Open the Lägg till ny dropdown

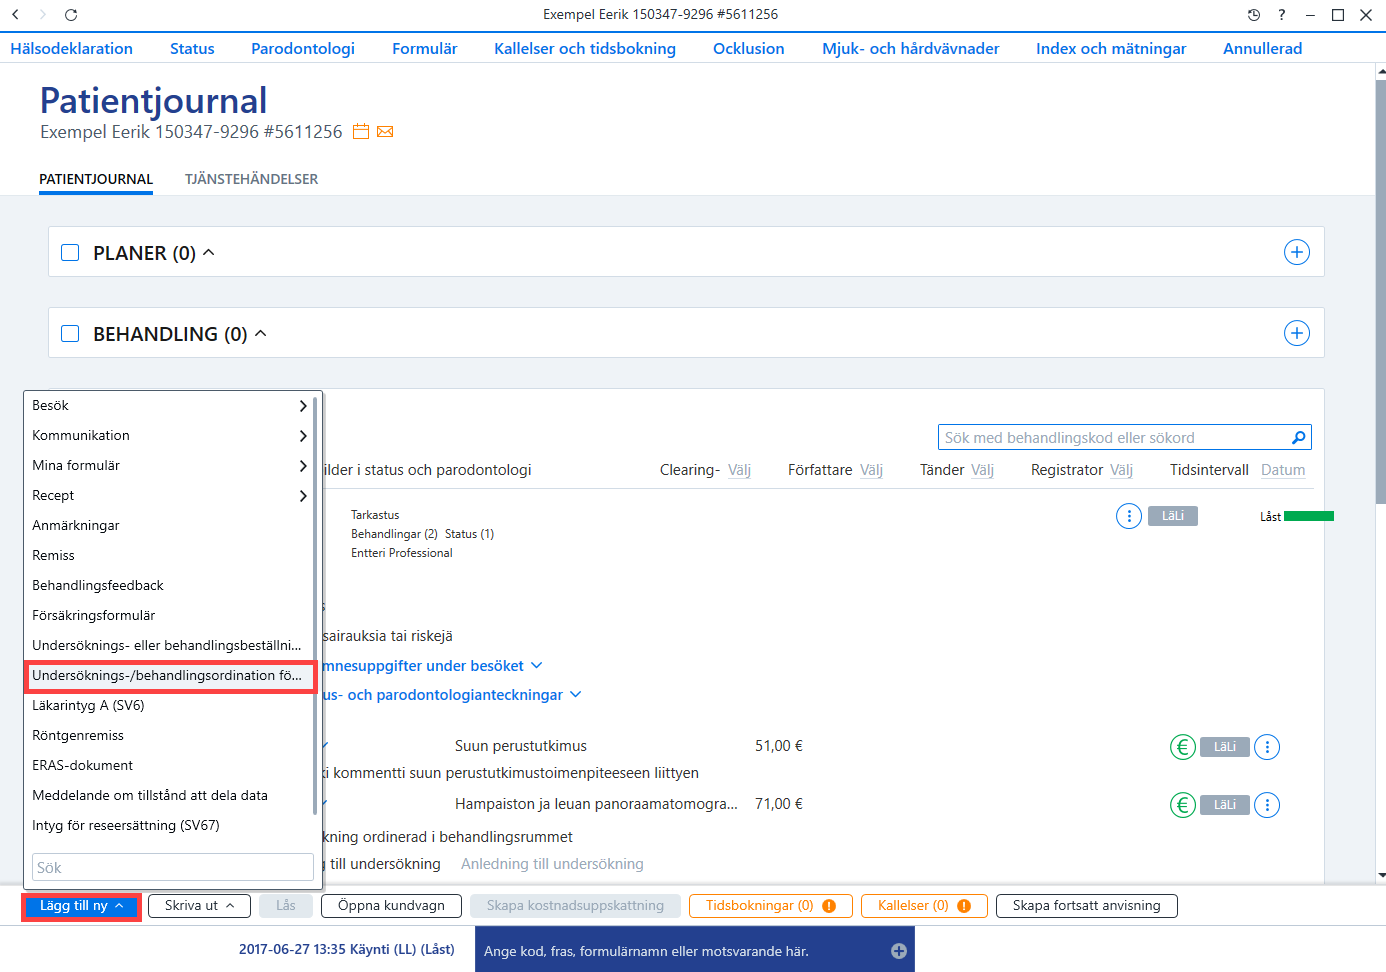click(x=81, y=906)
